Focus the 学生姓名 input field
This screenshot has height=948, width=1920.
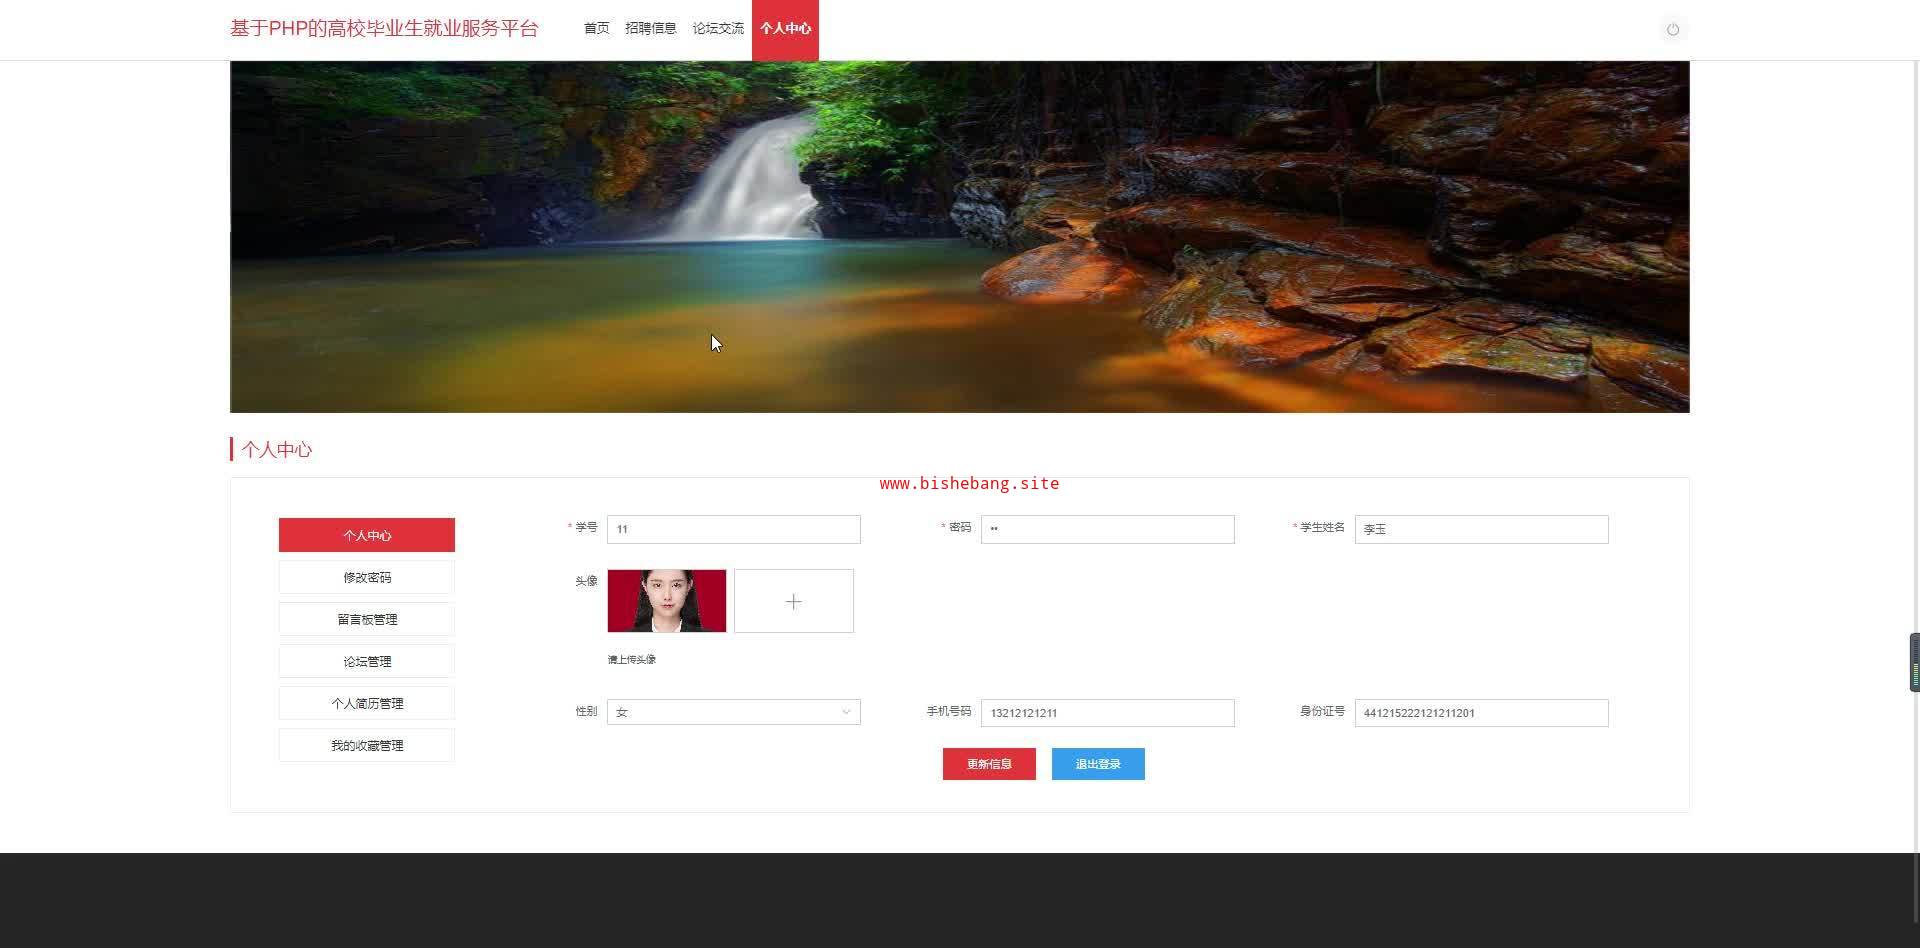click(x=1481, y=529)
